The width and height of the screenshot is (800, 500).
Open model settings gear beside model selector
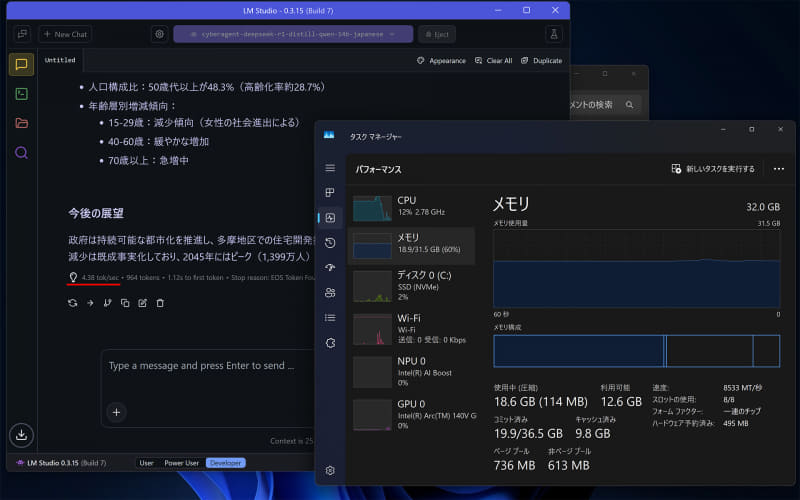pos(160,34)
